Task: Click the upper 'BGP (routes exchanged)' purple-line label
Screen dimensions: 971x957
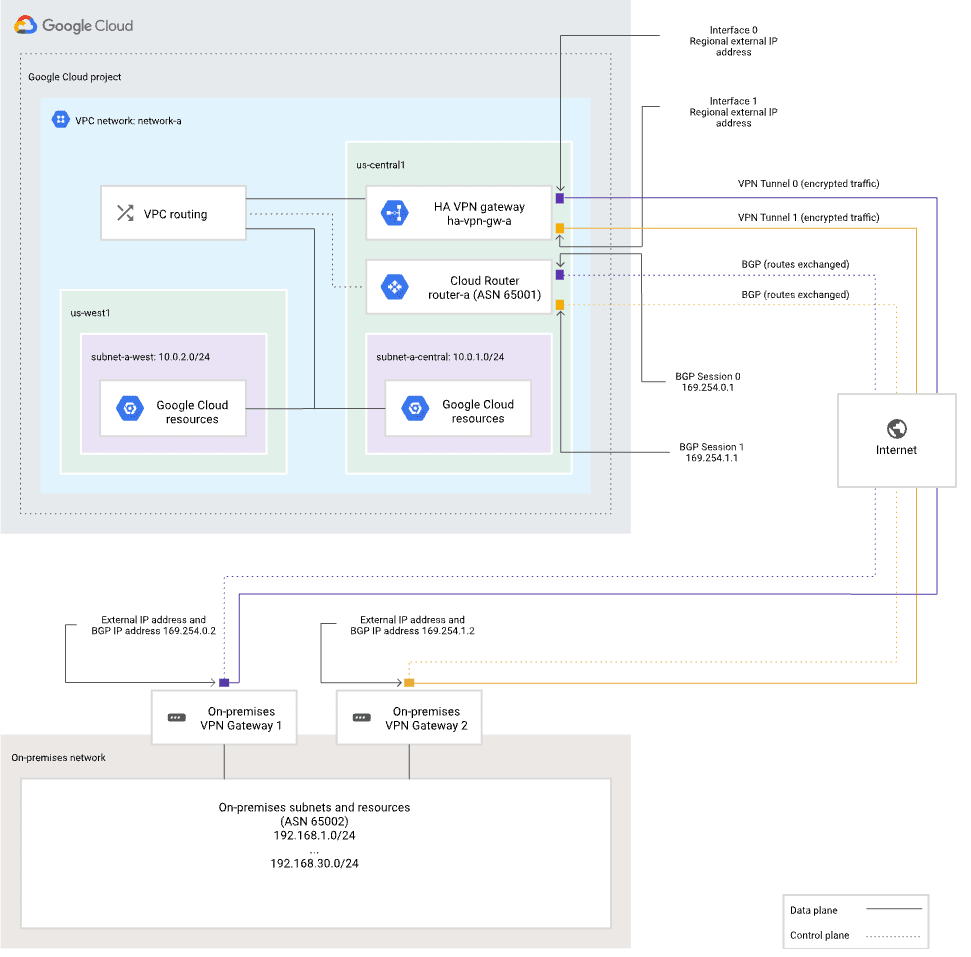Action: 795,264
